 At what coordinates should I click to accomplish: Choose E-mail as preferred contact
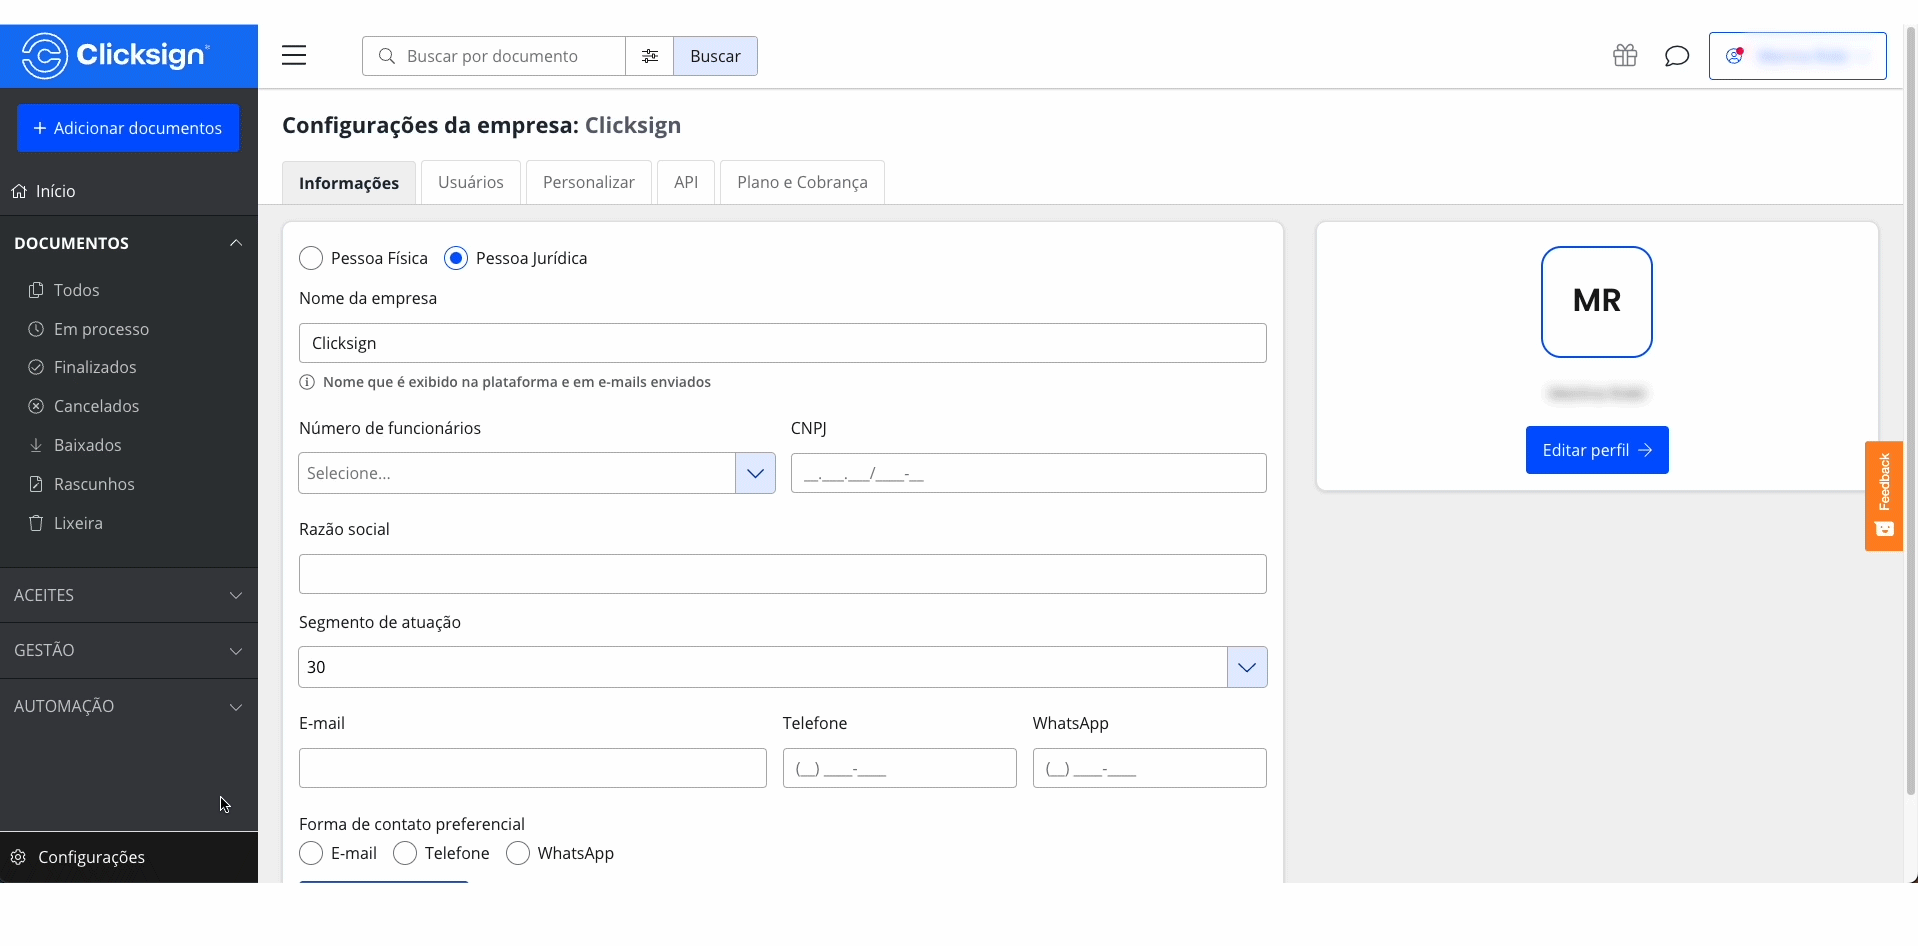tap(311, 853)
